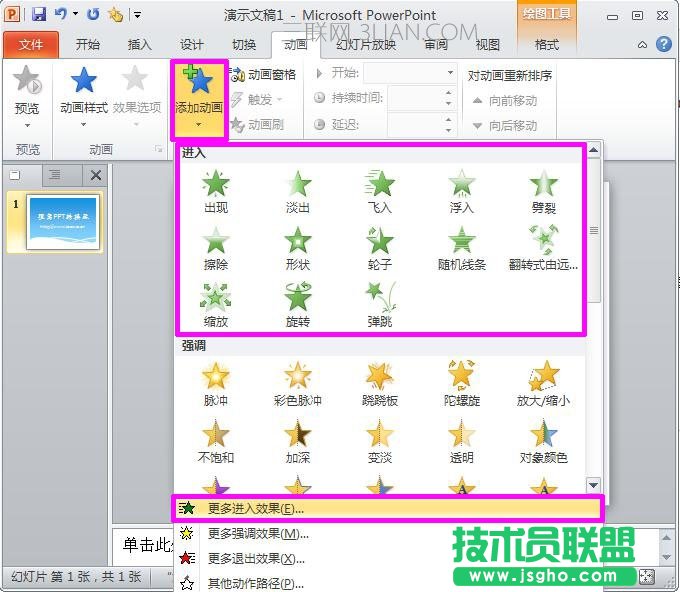Apply the 劈裂 split animation
Screen dimensions: 680x592
(543, 191)
